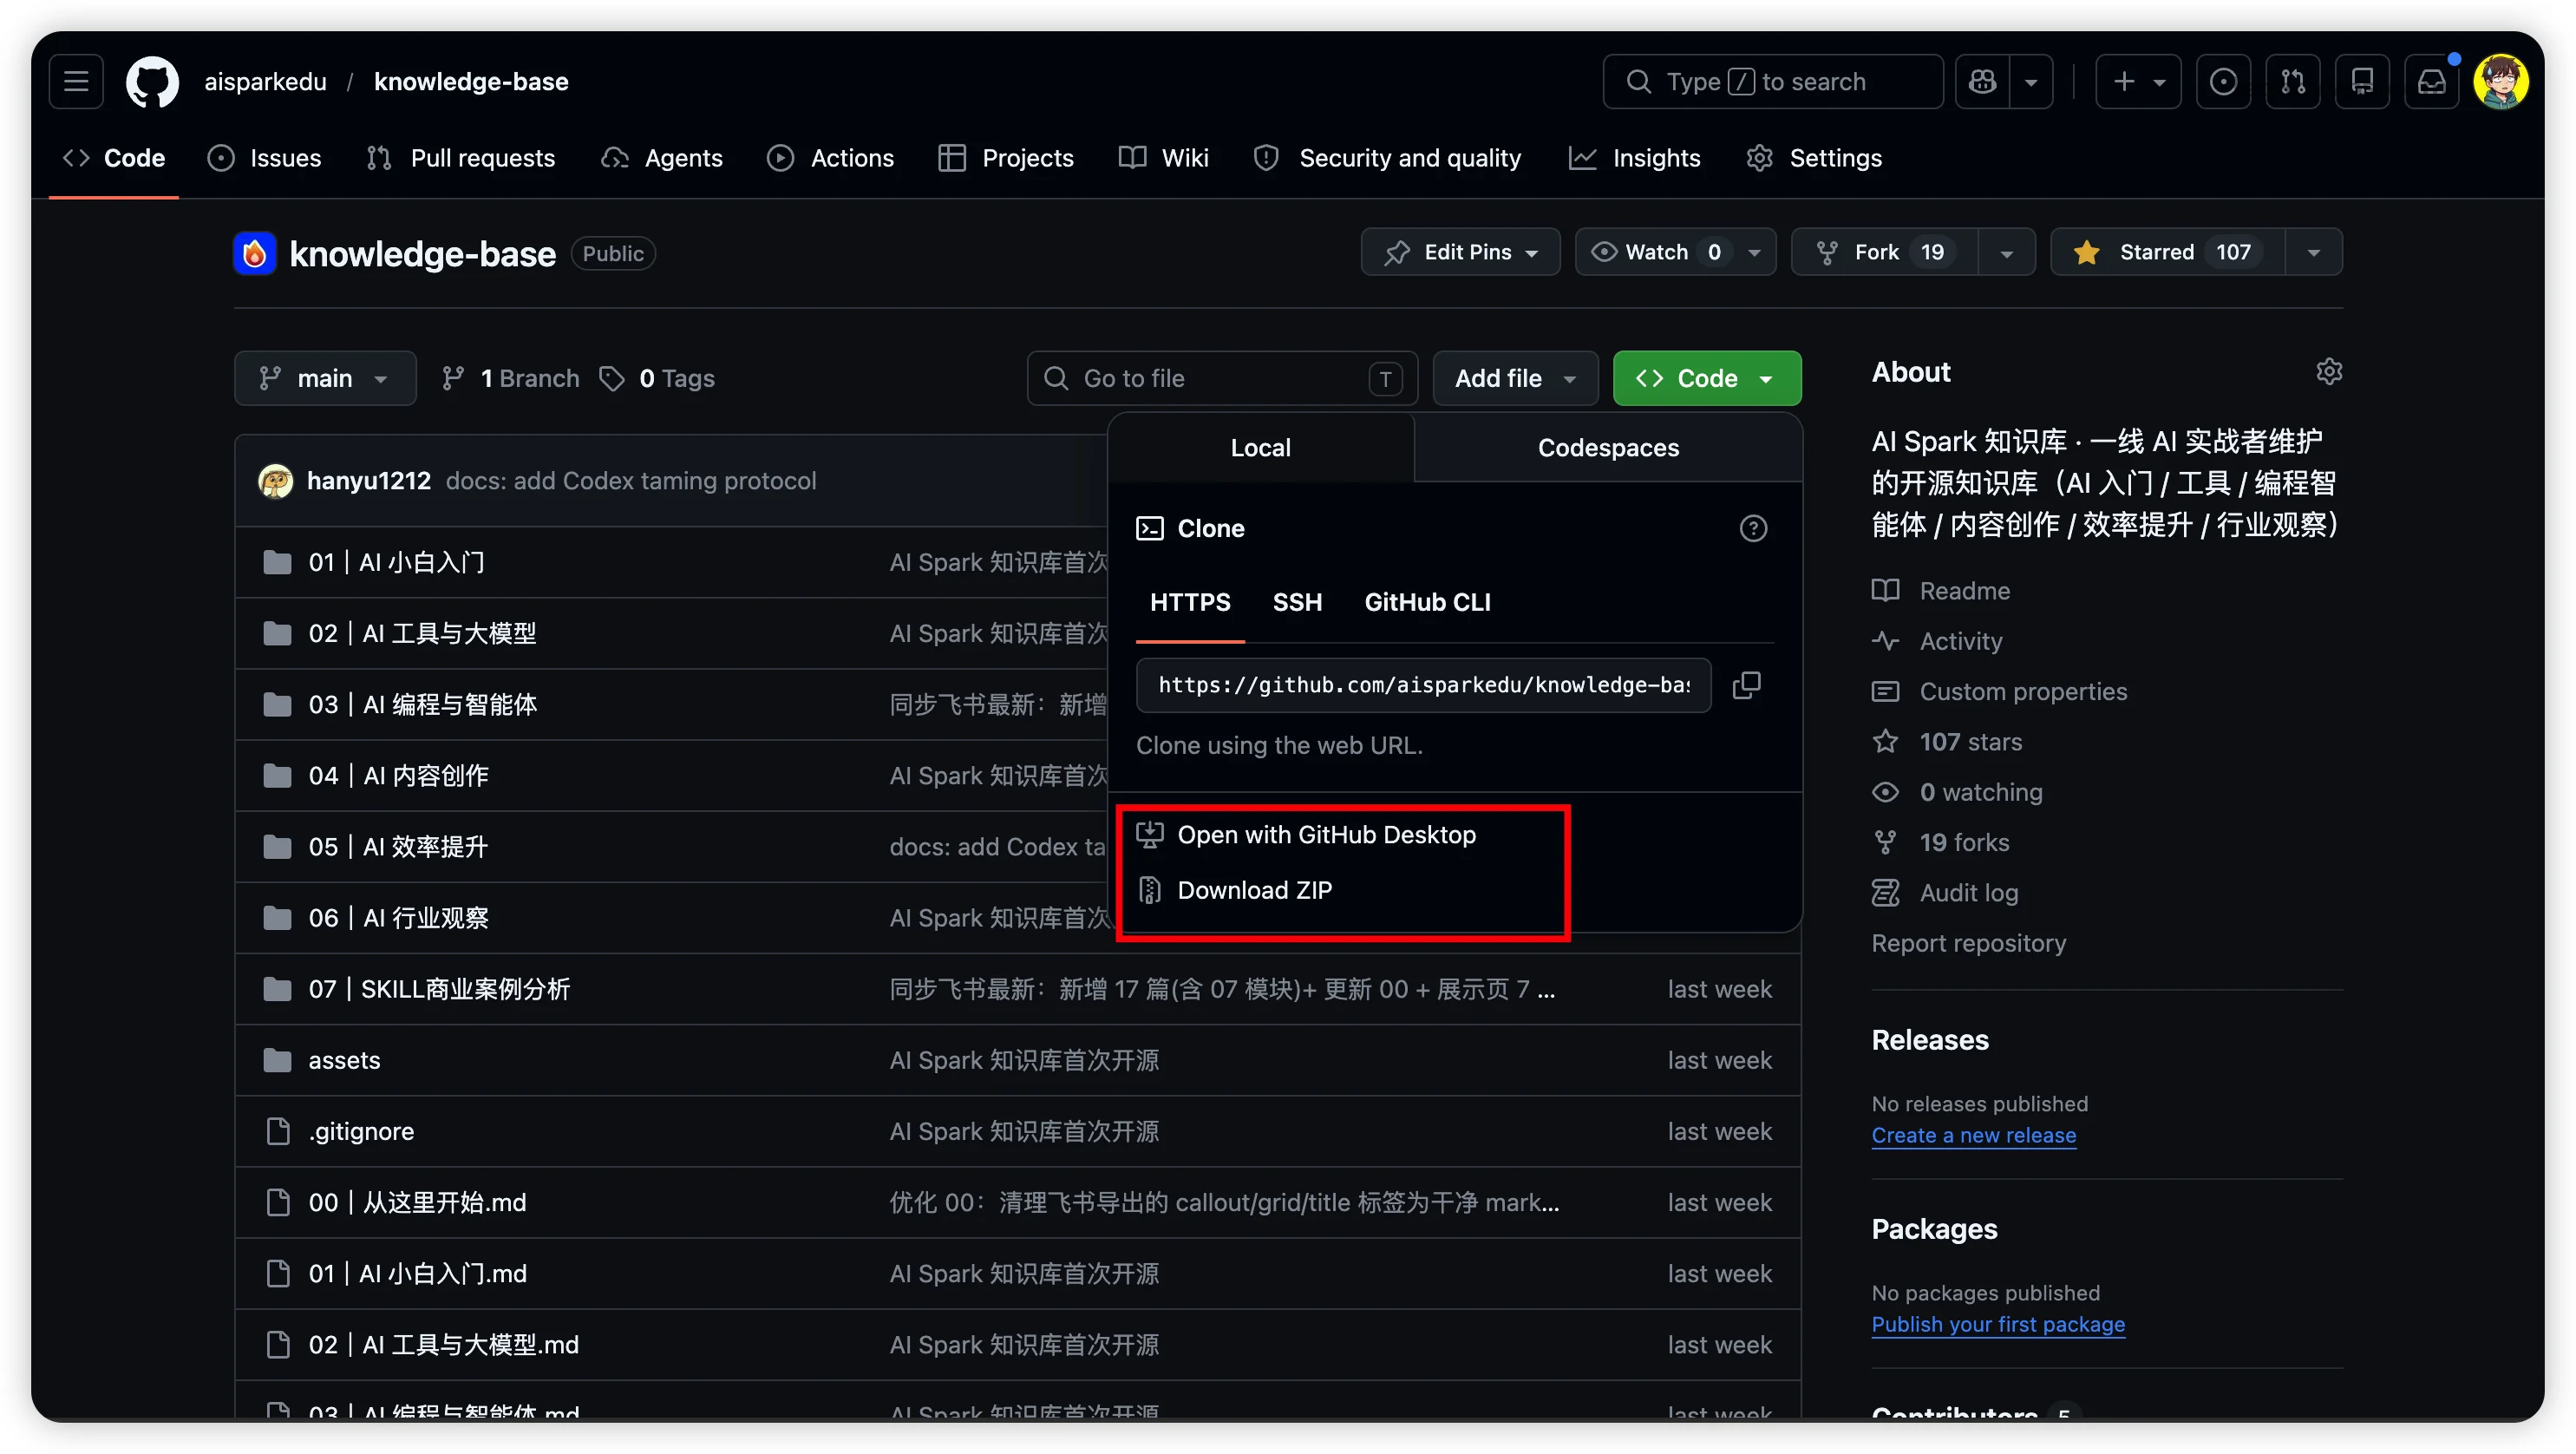
Task: Open repositories icon in top header
Action: [2362, 81]
